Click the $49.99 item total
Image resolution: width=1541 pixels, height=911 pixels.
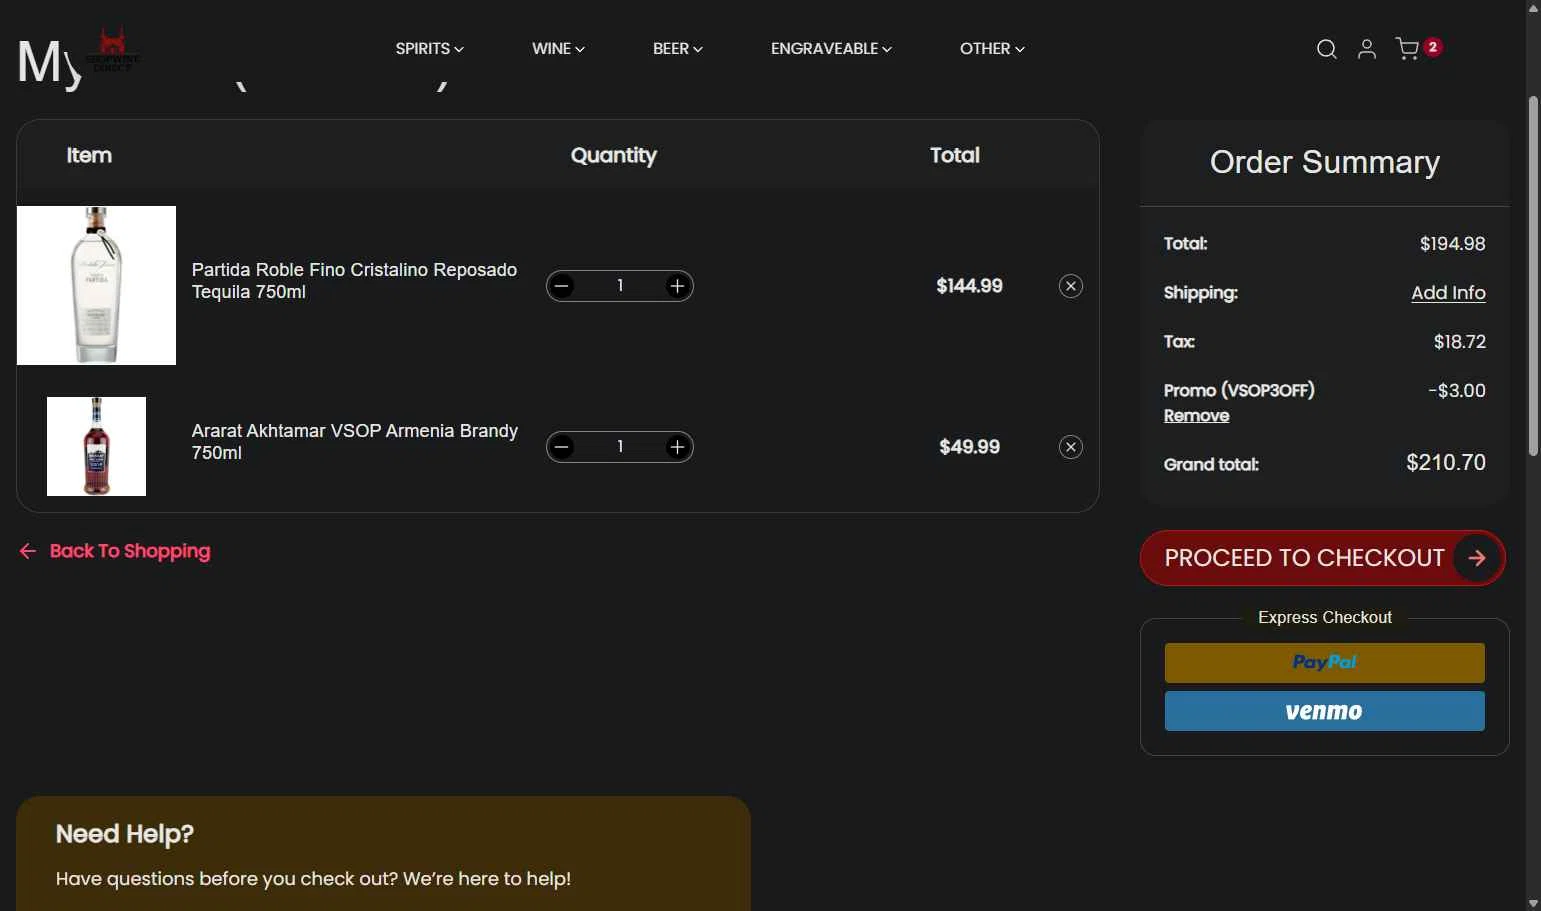(x=969, y=447)
